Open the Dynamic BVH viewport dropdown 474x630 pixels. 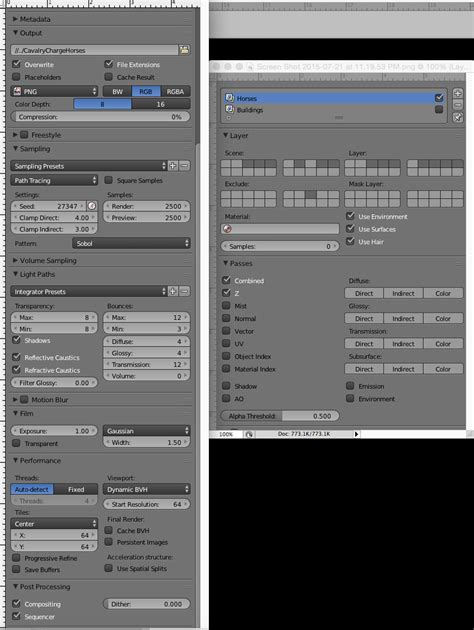coord(147,489)
